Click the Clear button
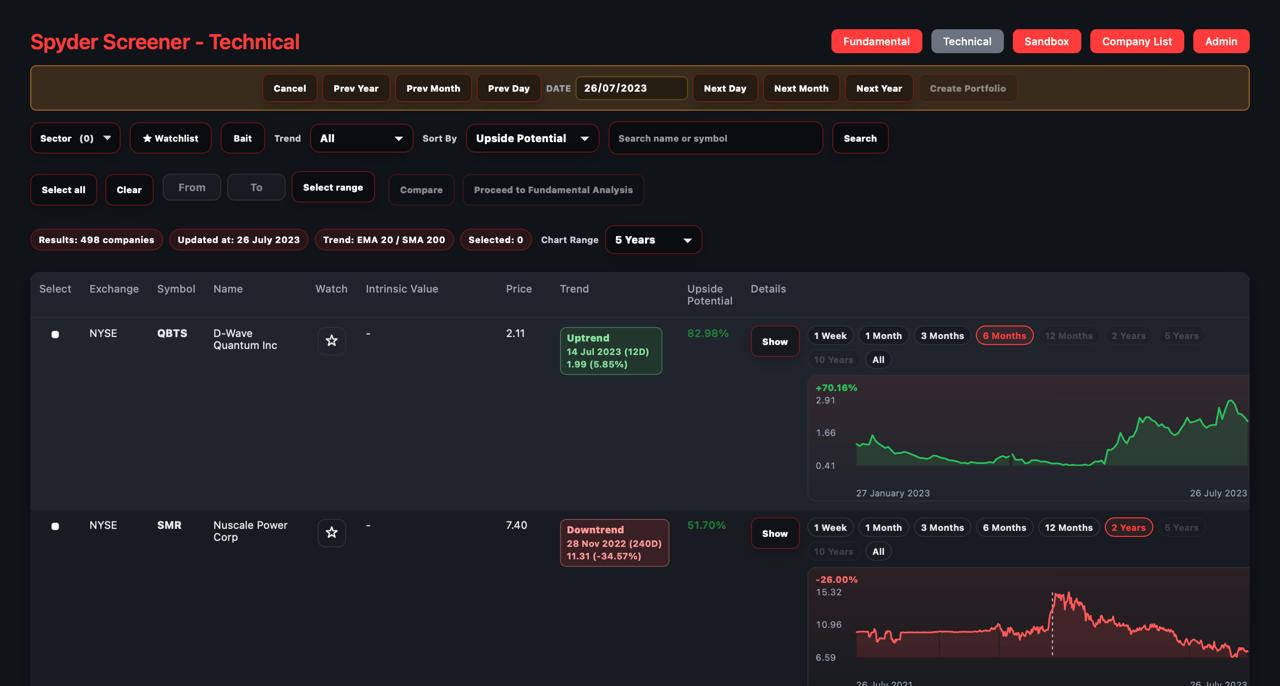This screenshot has width=1280, height=686. 129,190
